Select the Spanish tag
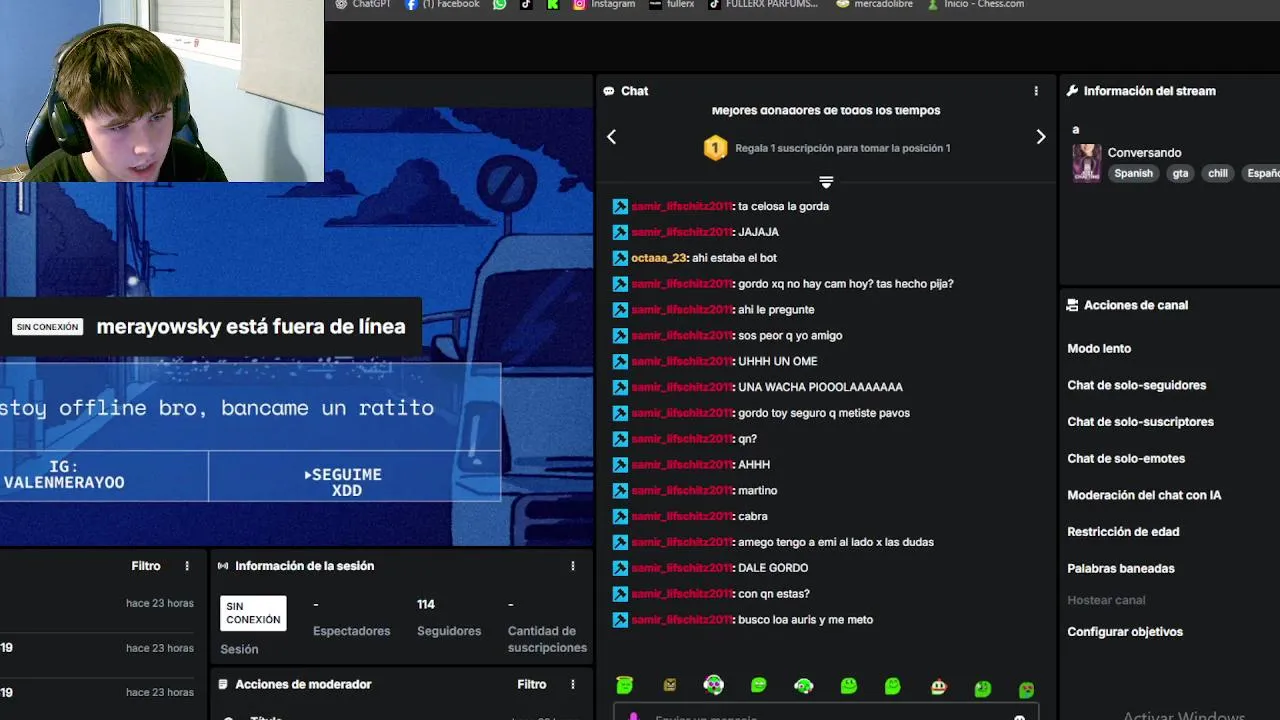 pos(1133,173)
